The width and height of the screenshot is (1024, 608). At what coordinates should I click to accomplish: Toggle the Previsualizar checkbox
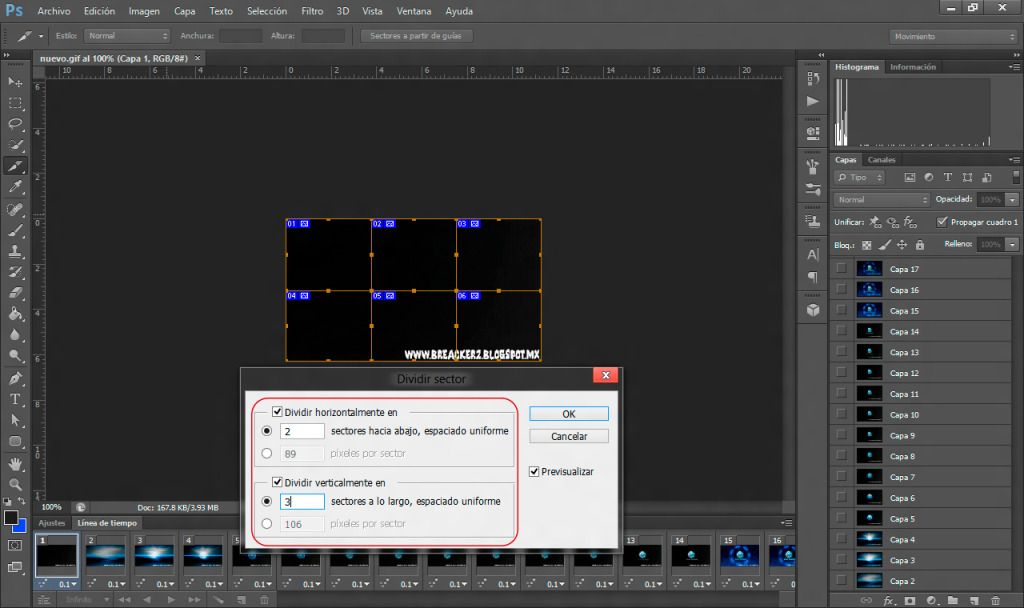click(534, 472)
